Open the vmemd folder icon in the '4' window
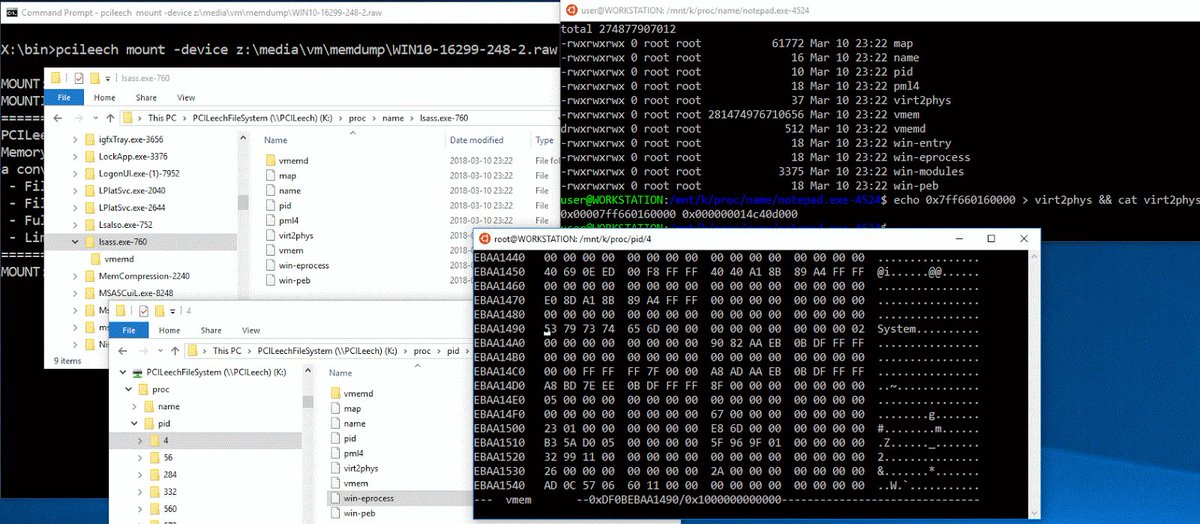1200x524 pixels. (335, 393)
